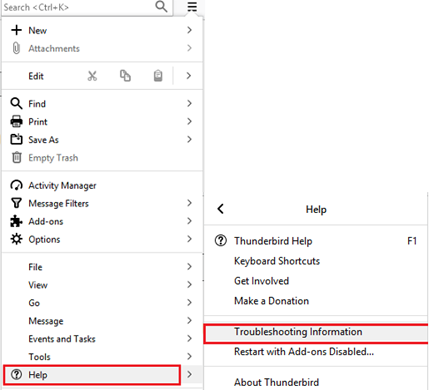Click the Activity Manager gauge icon
429x390 pixels.
point(16,185)
